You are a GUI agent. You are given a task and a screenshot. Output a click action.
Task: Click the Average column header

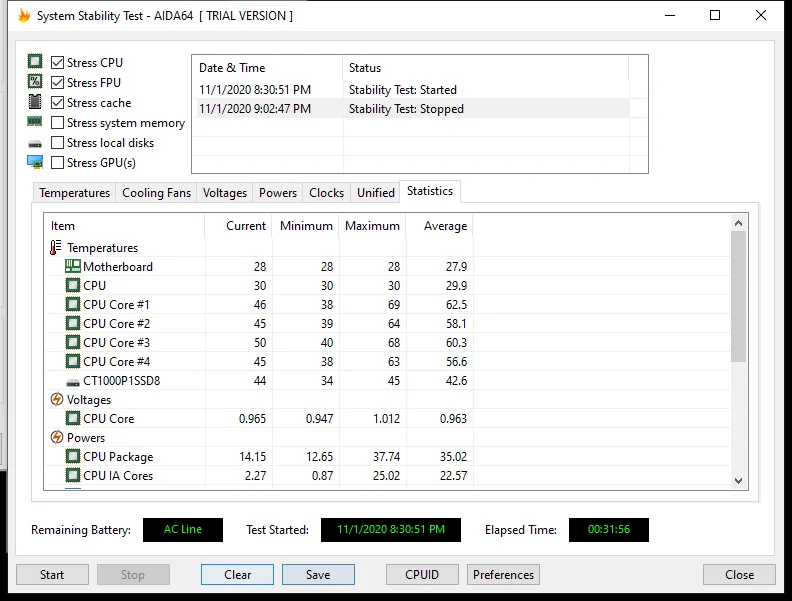coord(440,226)
